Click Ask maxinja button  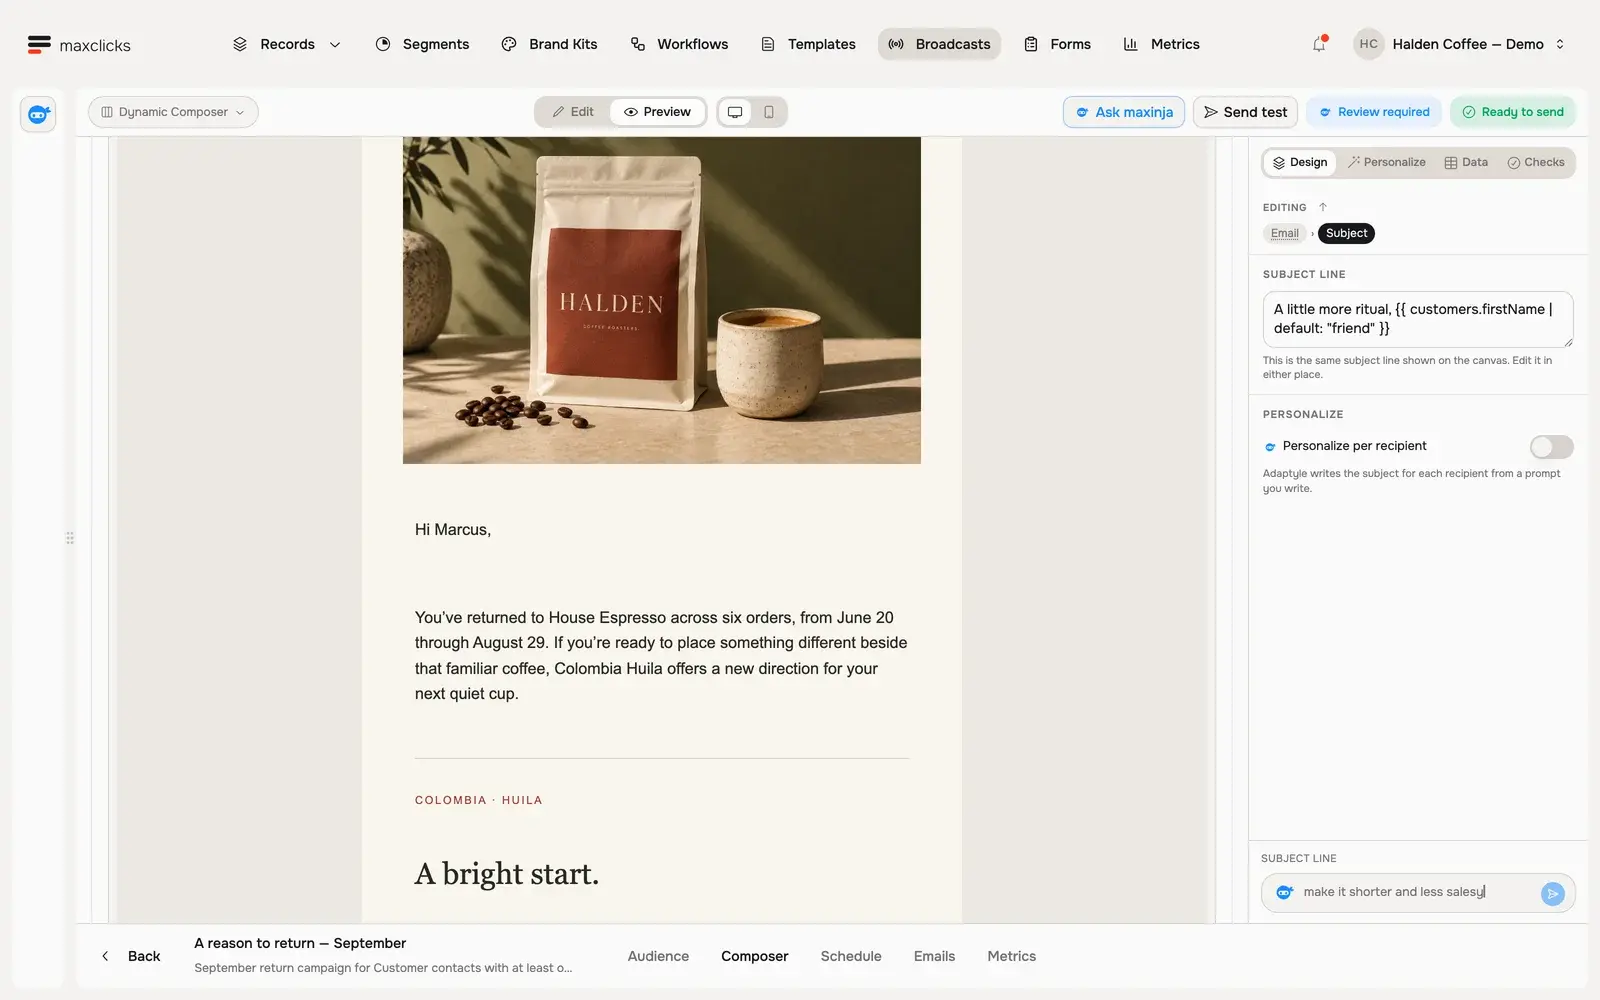pyautogui.click(x=1124, y=112)
